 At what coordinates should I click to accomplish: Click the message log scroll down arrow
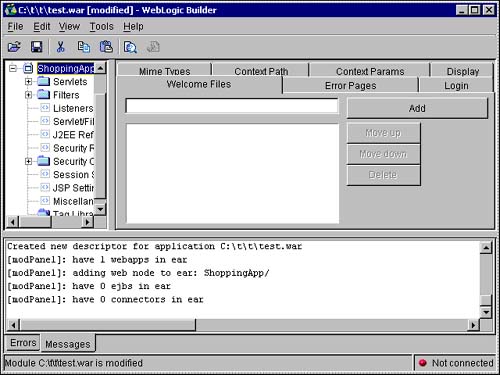coord(486,312)
